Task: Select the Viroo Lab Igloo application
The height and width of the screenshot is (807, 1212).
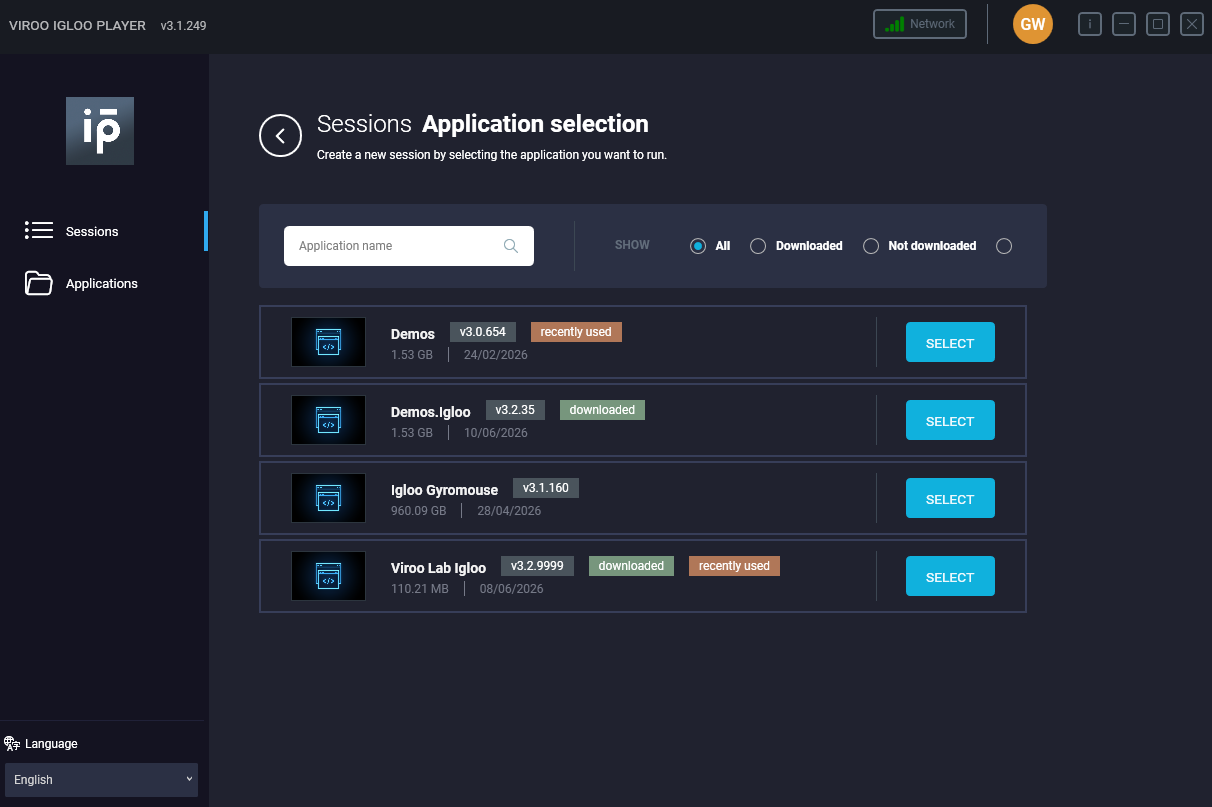Action: click(950, 576)
